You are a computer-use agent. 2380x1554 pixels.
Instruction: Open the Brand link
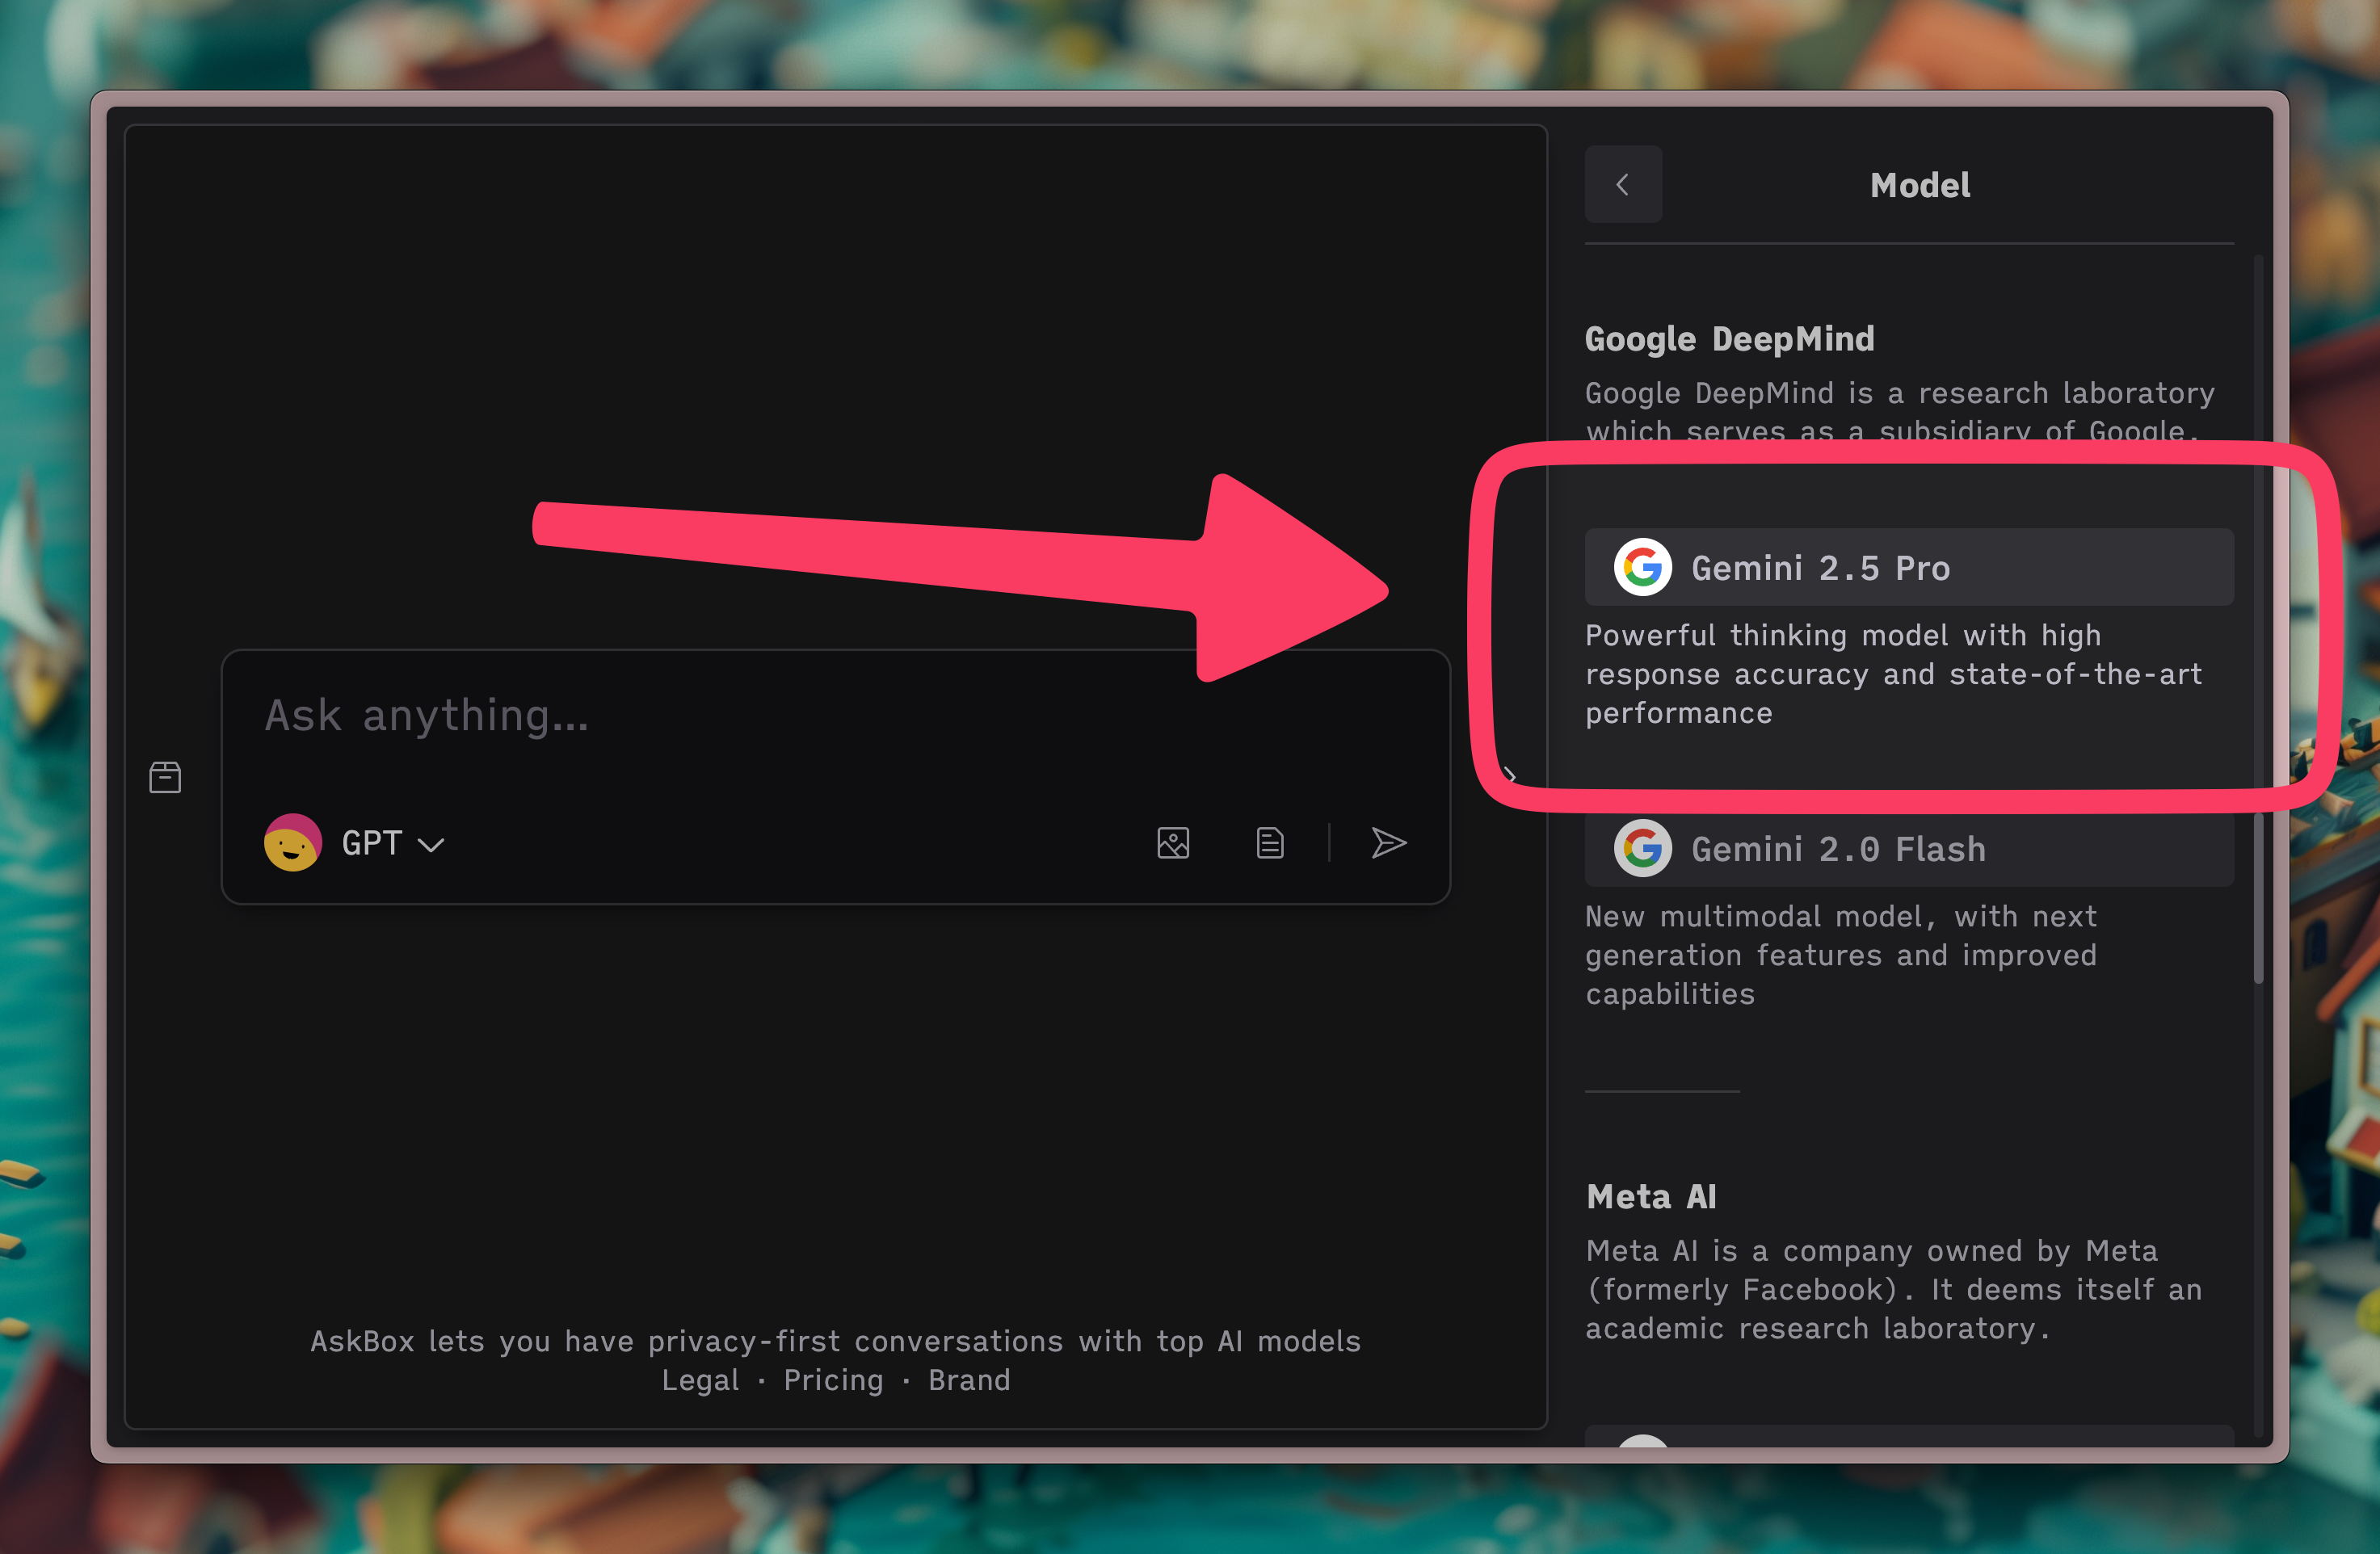pyautogui.click(x=969, y=1380)
